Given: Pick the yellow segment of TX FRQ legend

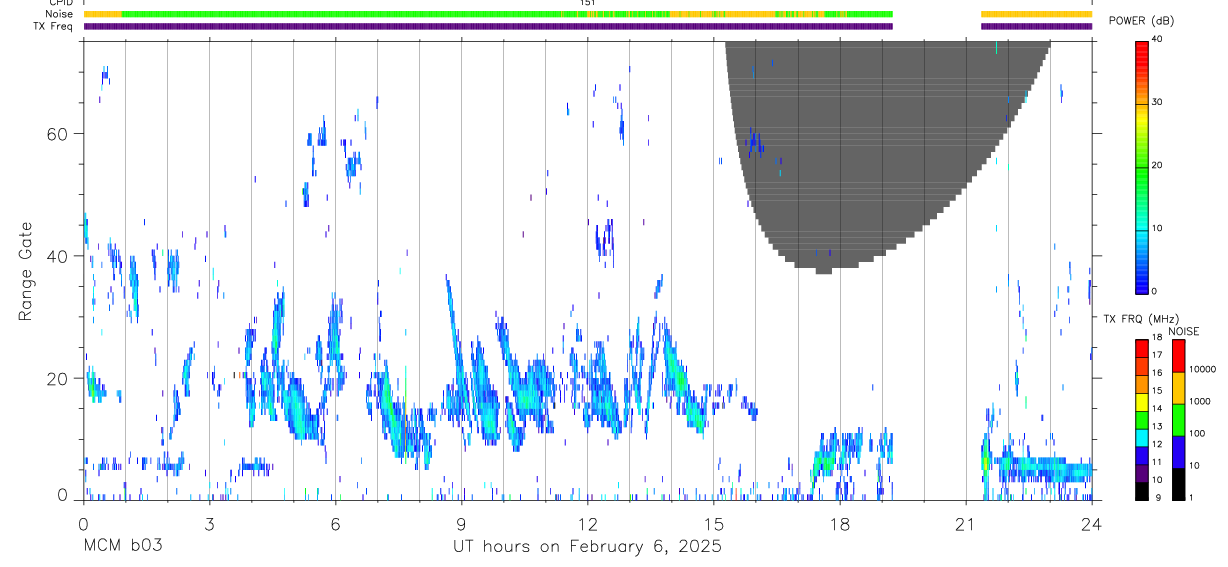Looking at the screenshot, I should tap(1141, 401).
